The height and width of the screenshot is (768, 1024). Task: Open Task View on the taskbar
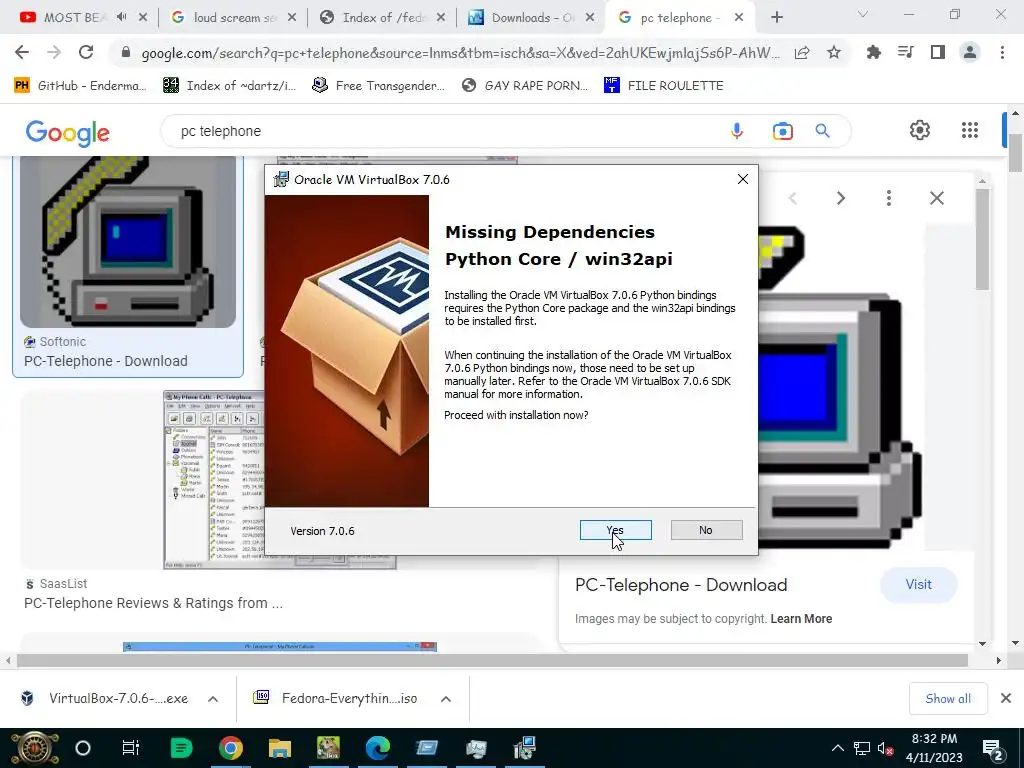click(131, 748)
